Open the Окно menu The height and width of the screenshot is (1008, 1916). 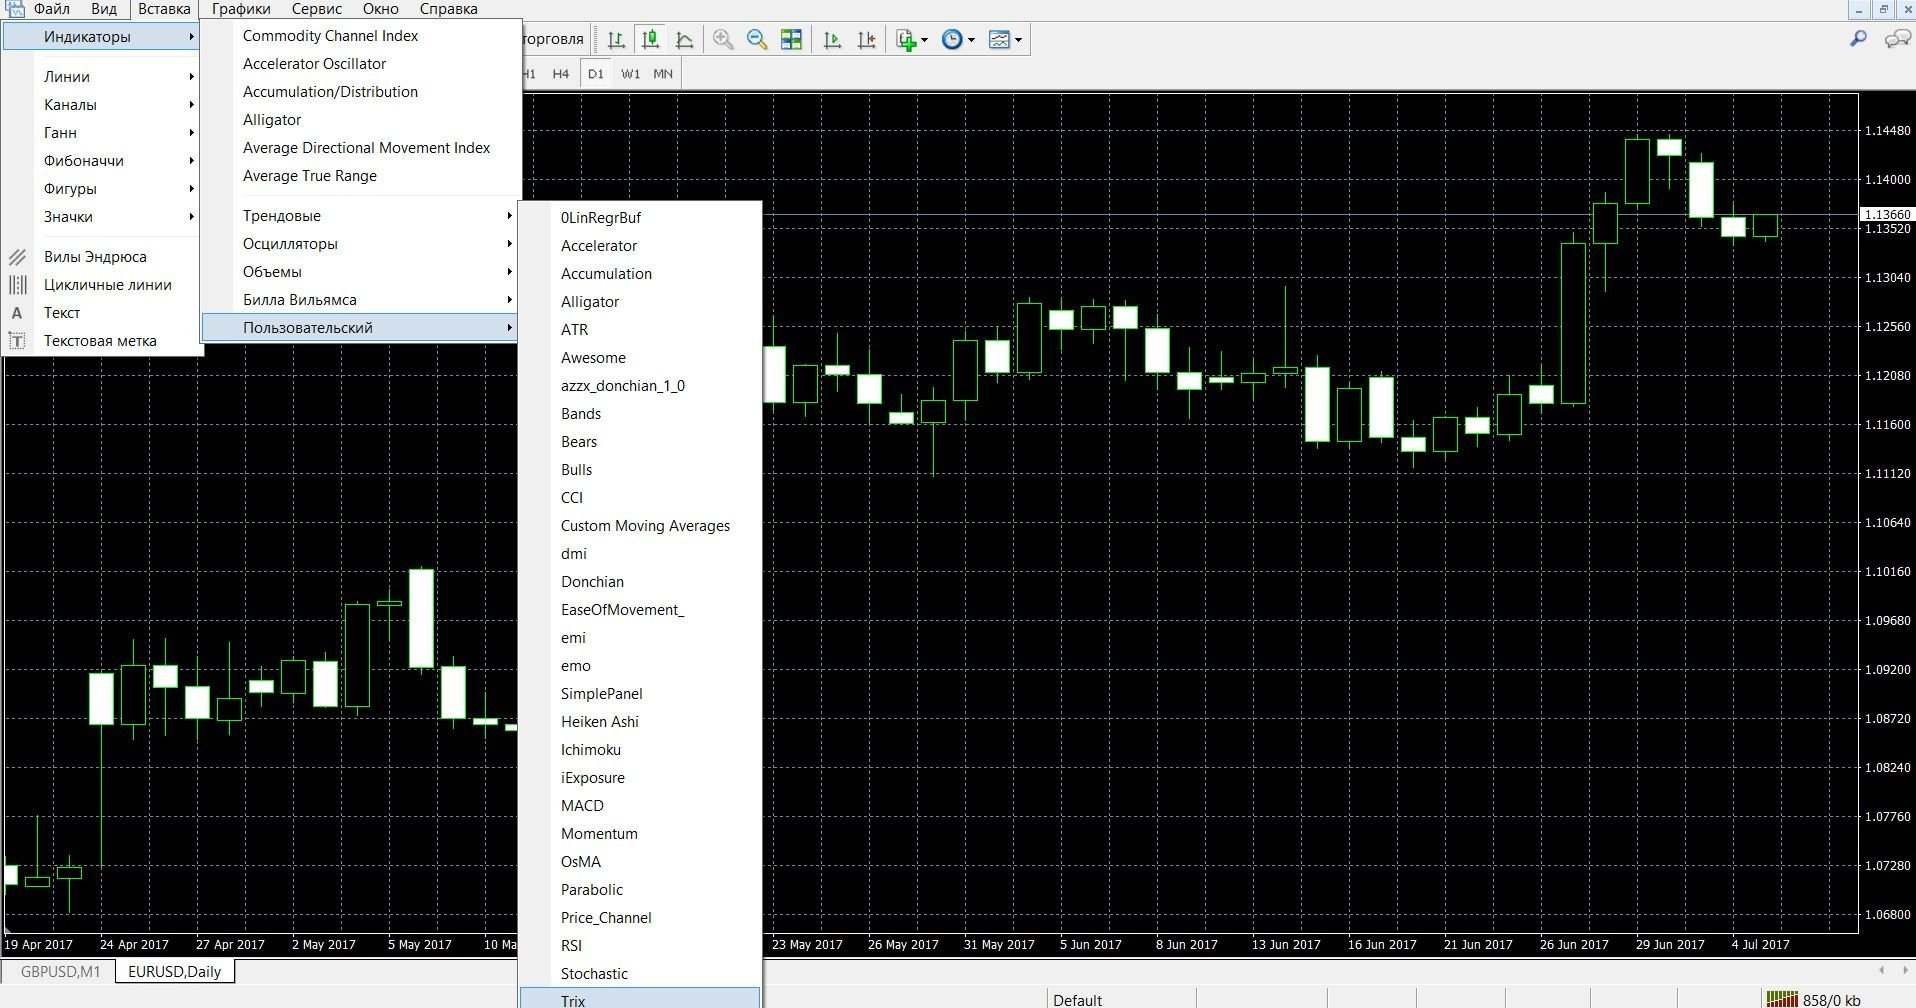point(381,9)
